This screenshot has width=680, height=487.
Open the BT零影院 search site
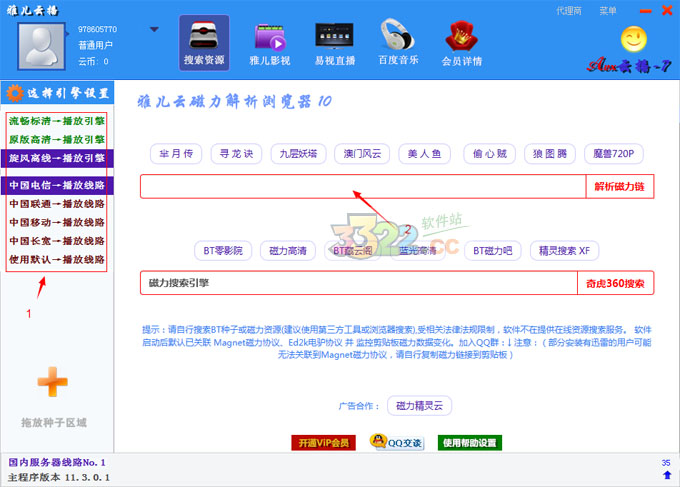[x=223, y=251]
